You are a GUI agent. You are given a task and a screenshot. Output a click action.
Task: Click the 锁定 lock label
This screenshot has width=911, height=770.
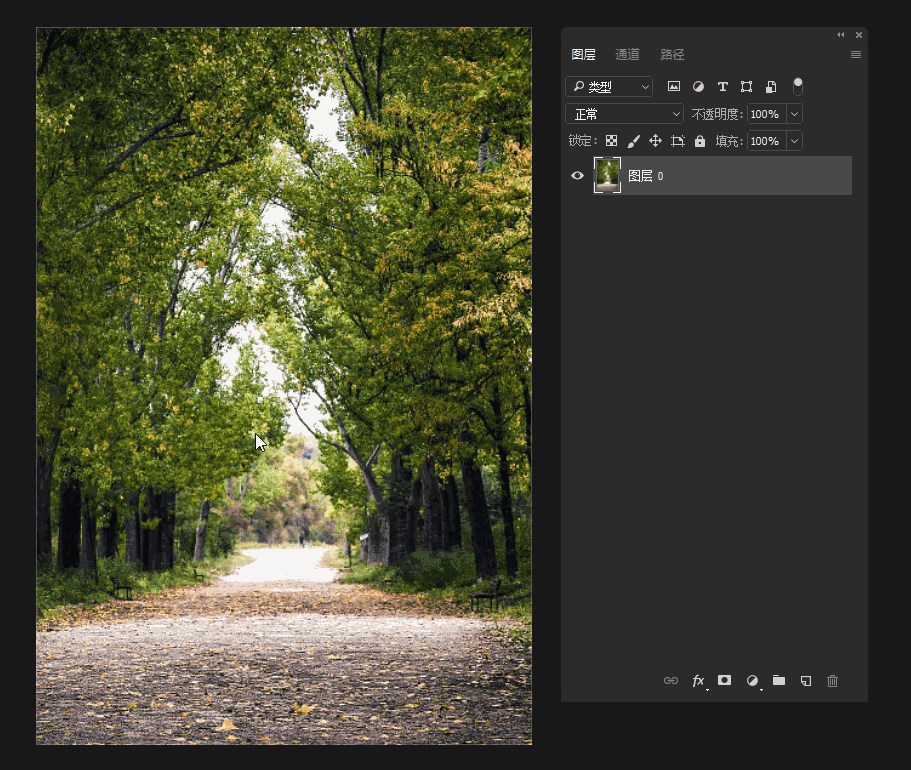(x=582, y=141)
